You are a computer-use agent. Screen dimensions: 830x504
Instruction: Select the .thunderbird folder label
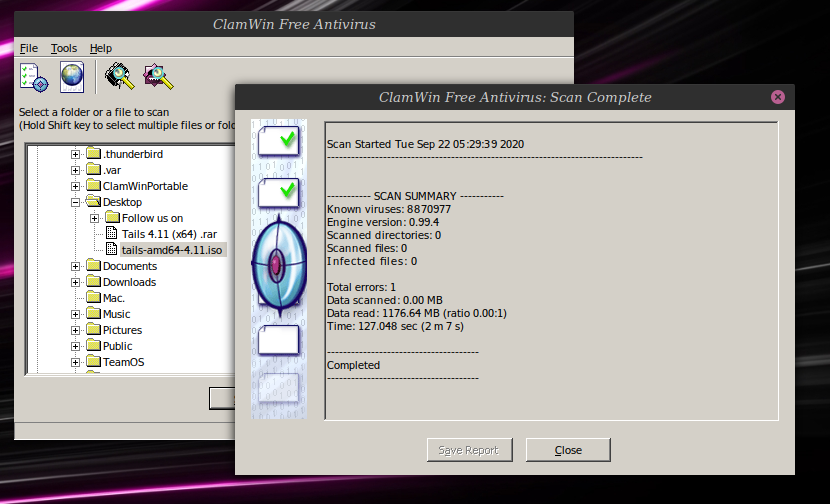[x=133, y=155]
